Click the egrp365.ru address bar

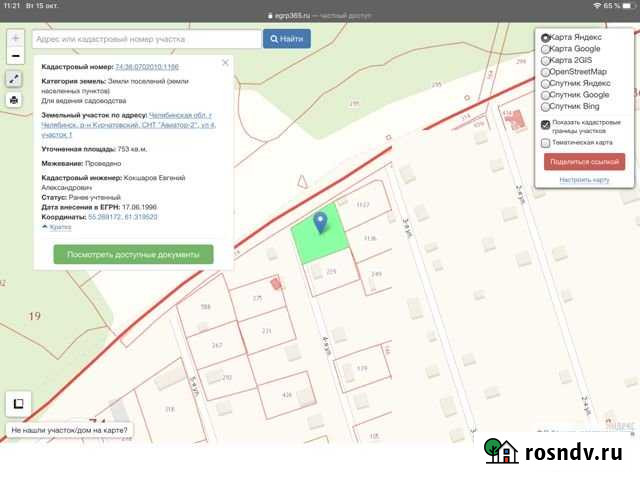coord(320,16)
